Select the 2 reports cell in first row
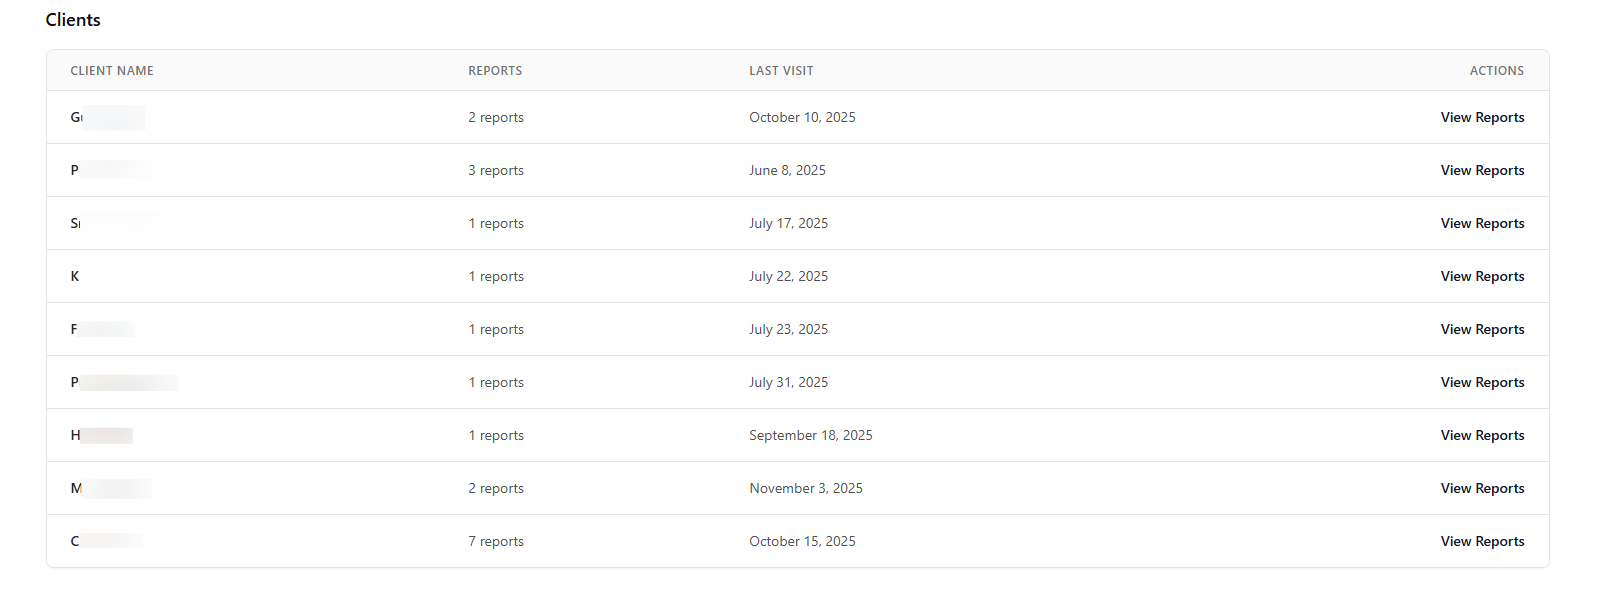 (495, 117)
